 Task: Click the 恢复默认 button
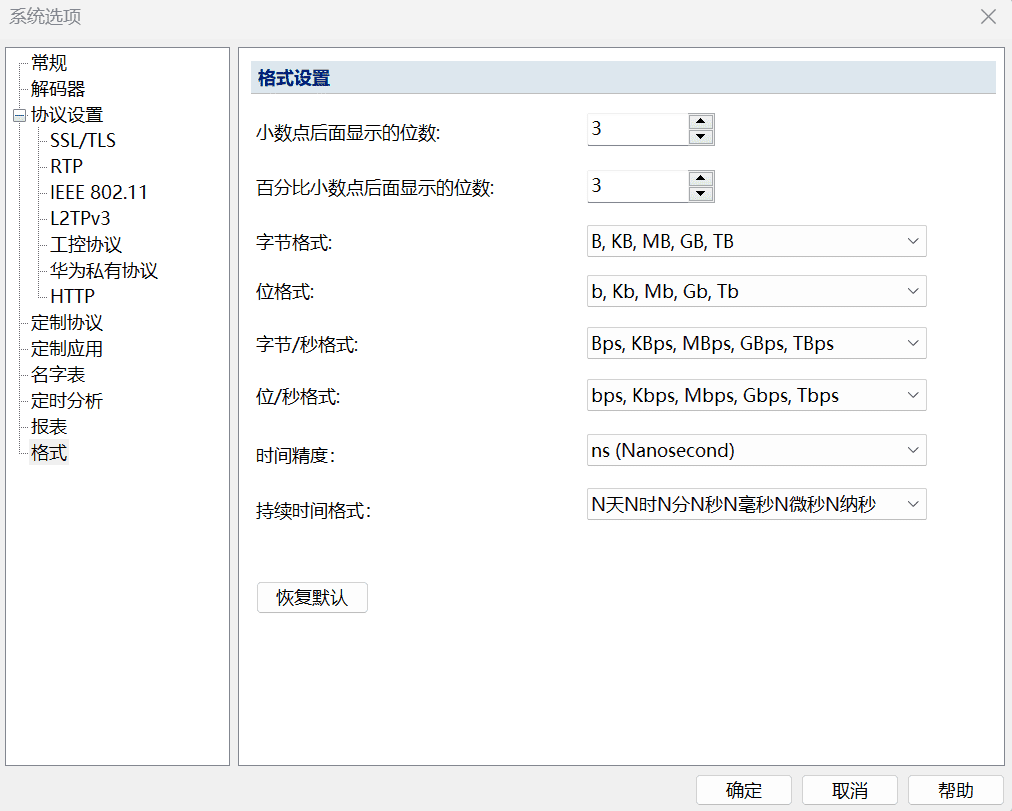coord(312,598)
